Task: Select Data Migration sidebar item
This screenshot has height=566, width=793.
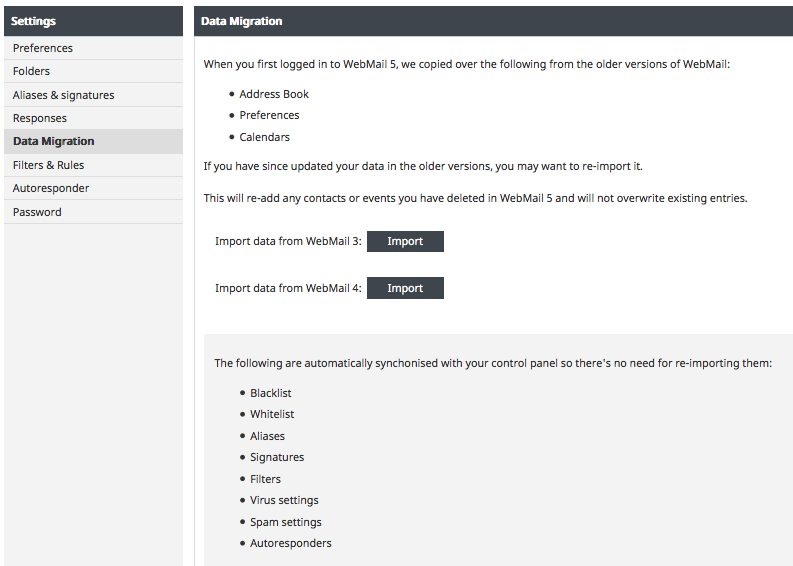Action: [x=54, y=141]
